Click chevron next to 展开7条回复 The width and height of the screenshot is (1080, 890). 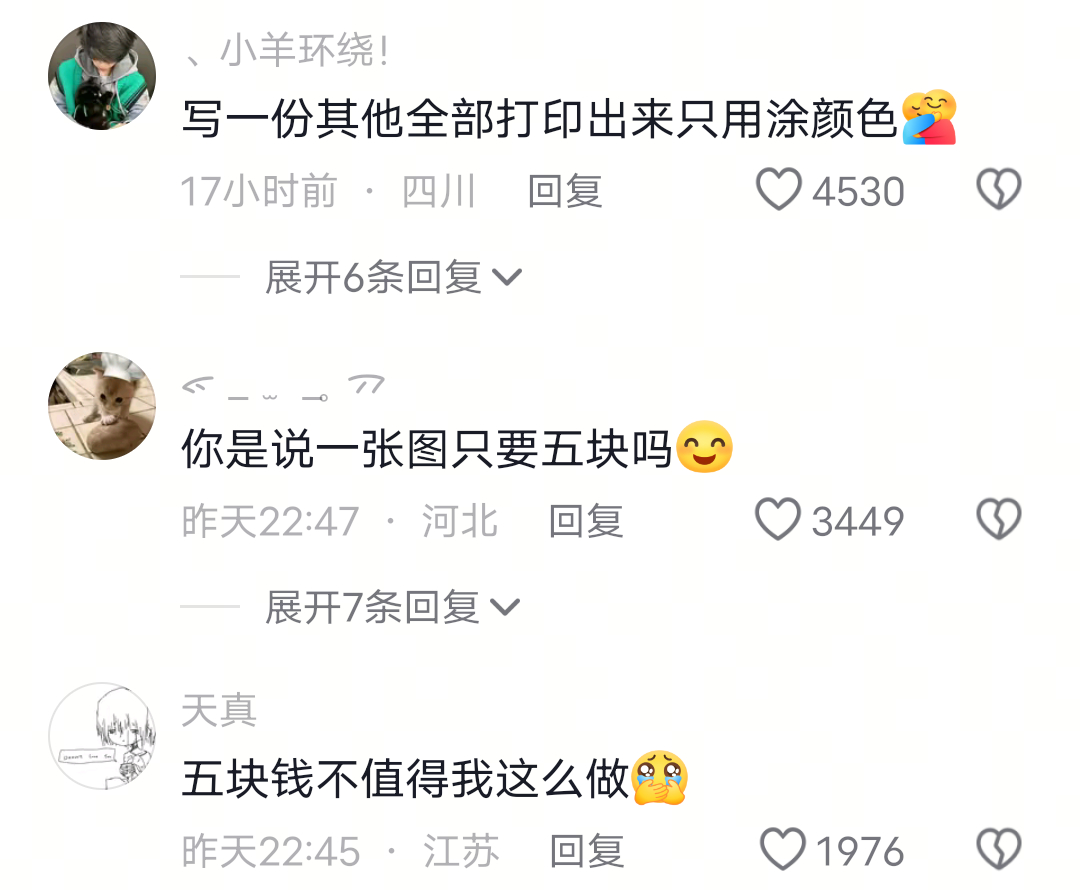(x=505, y=608)
